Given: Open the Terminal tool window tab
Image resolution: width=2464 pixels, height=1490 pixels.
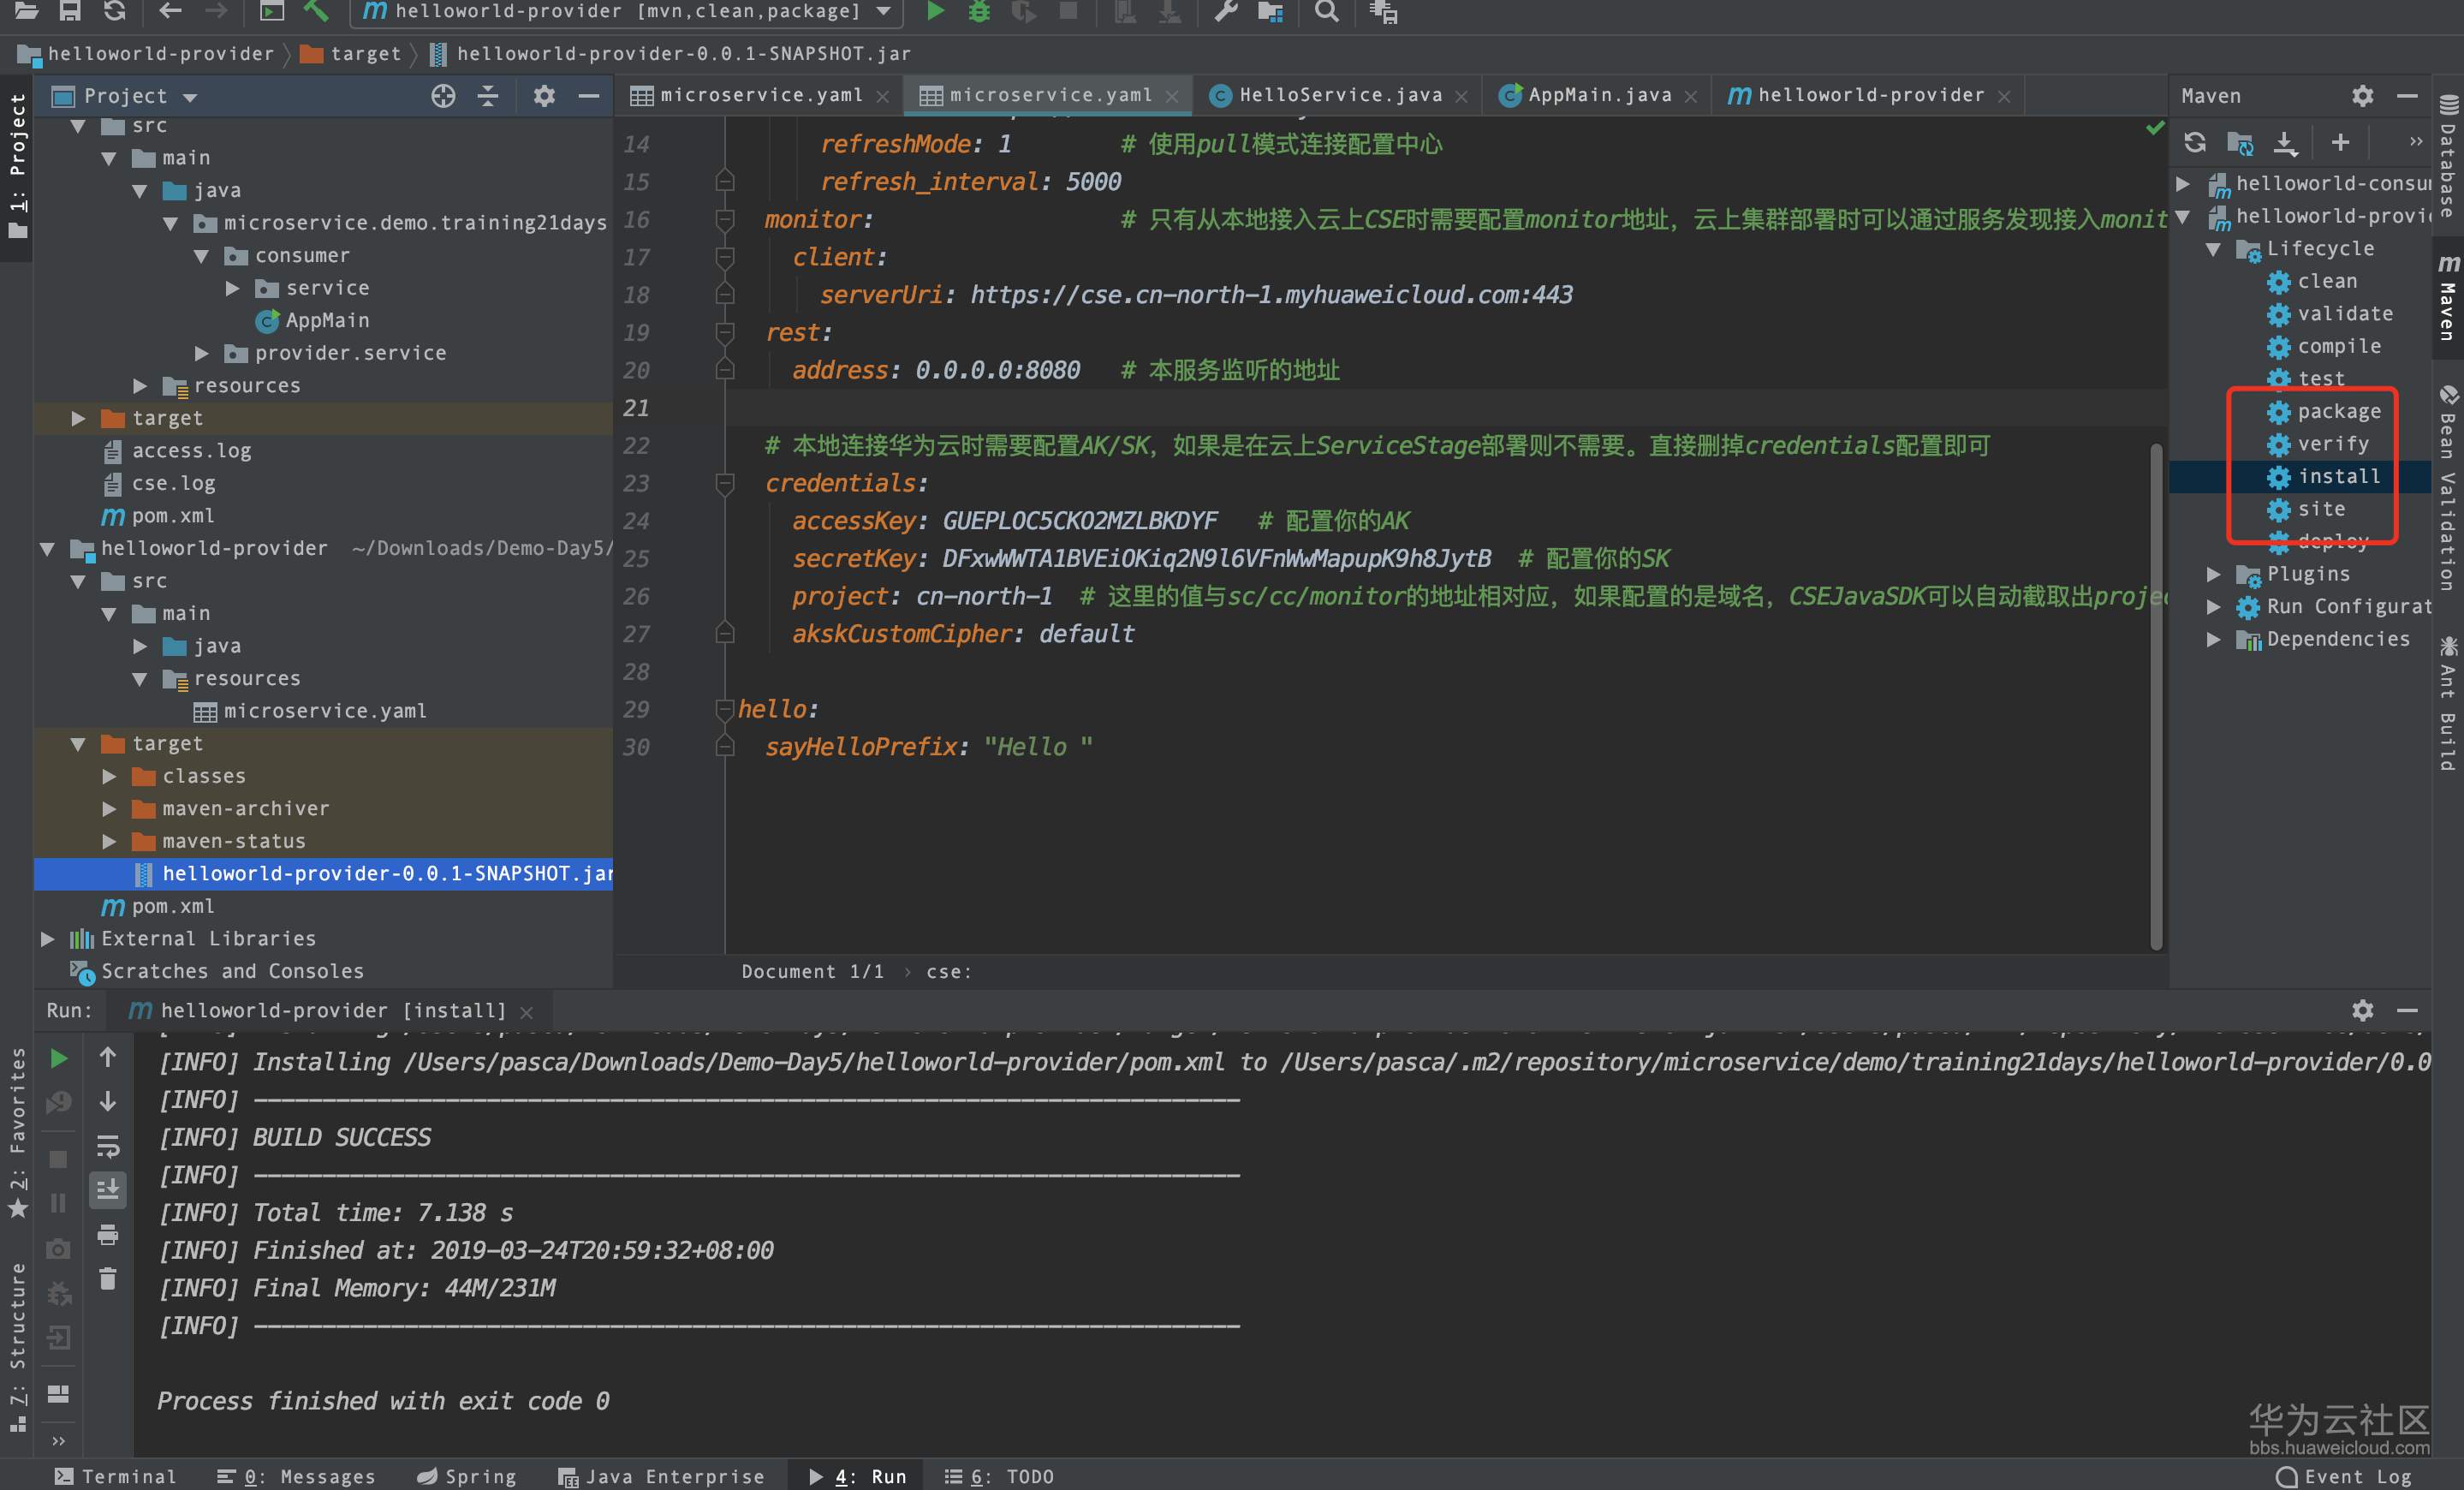Looking at the screenshot, I should tap(115, 1476).
